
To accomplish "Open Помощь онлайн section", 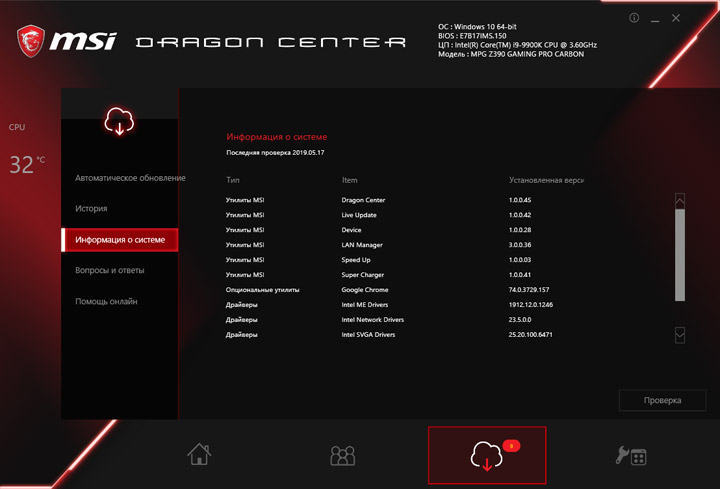I will coord(106,301).
